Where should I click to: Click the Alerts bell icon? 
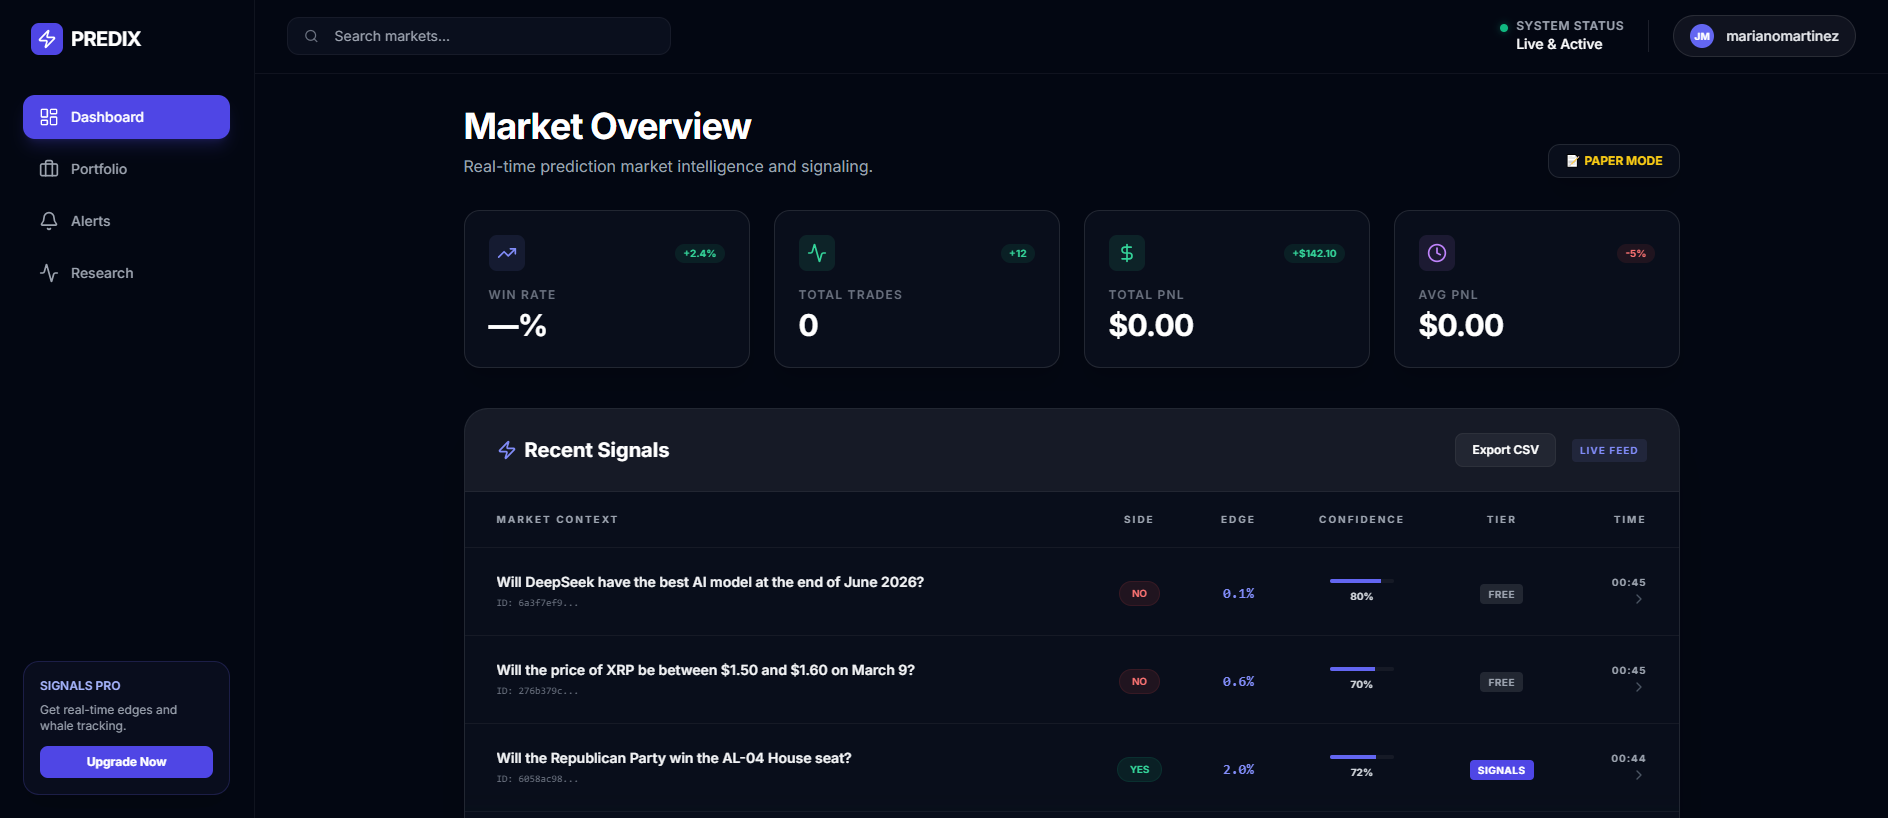pyautogui.click(x=49, y=221)
